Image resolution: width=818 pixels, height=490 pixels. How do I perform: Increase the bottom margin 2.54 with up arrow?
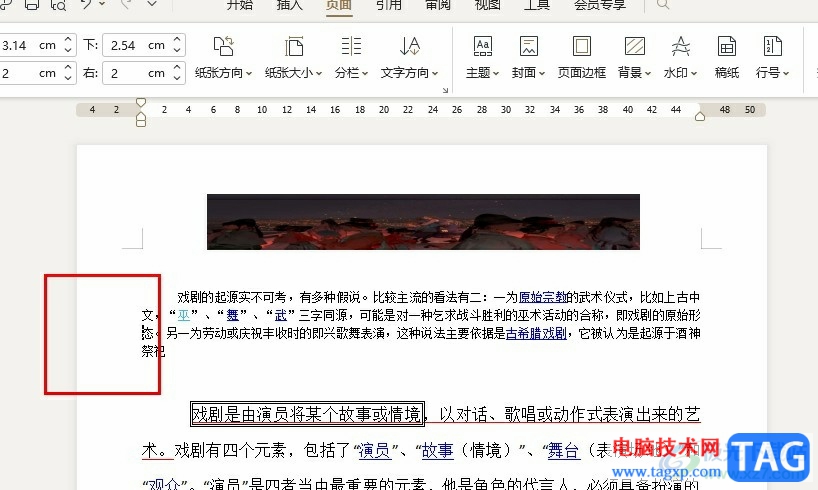[177, 40]
